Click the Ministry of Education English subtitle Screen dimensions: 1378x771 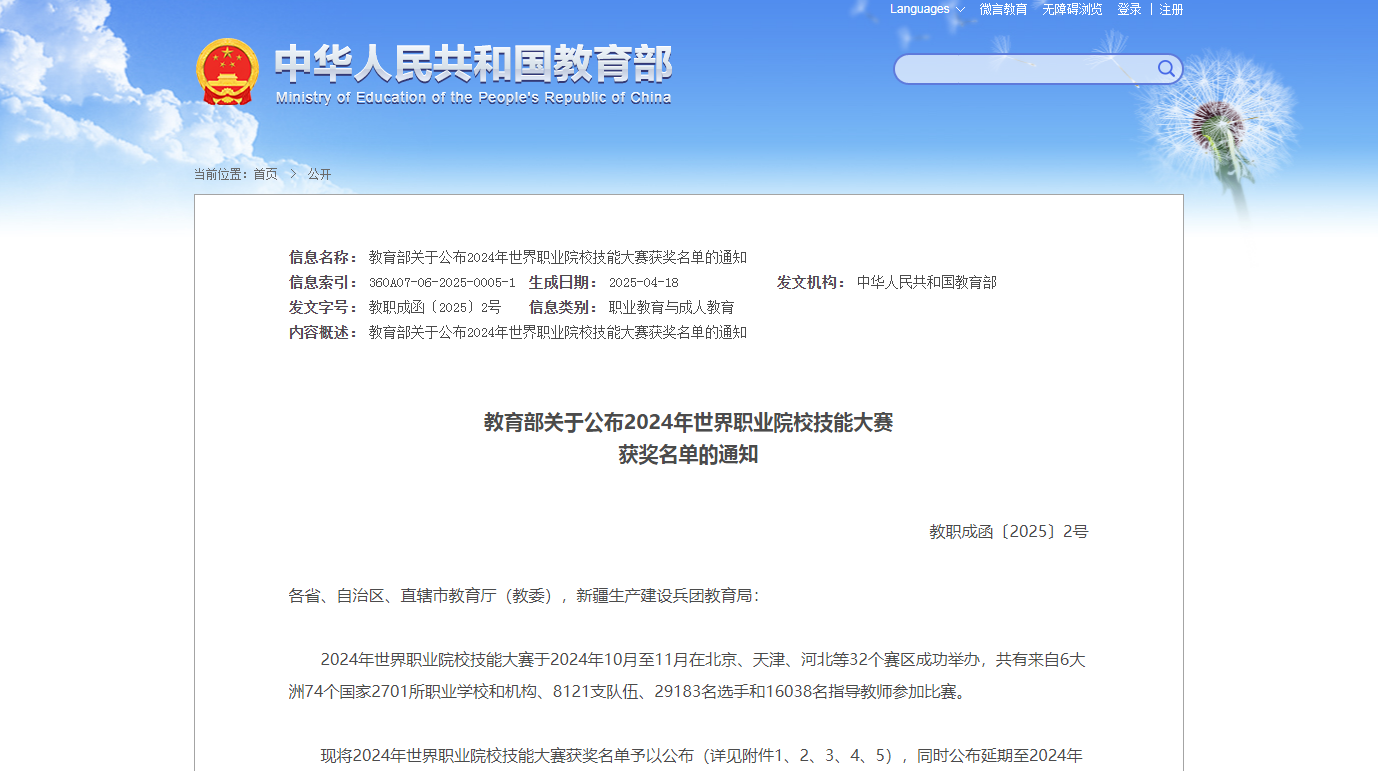(473, 98)
